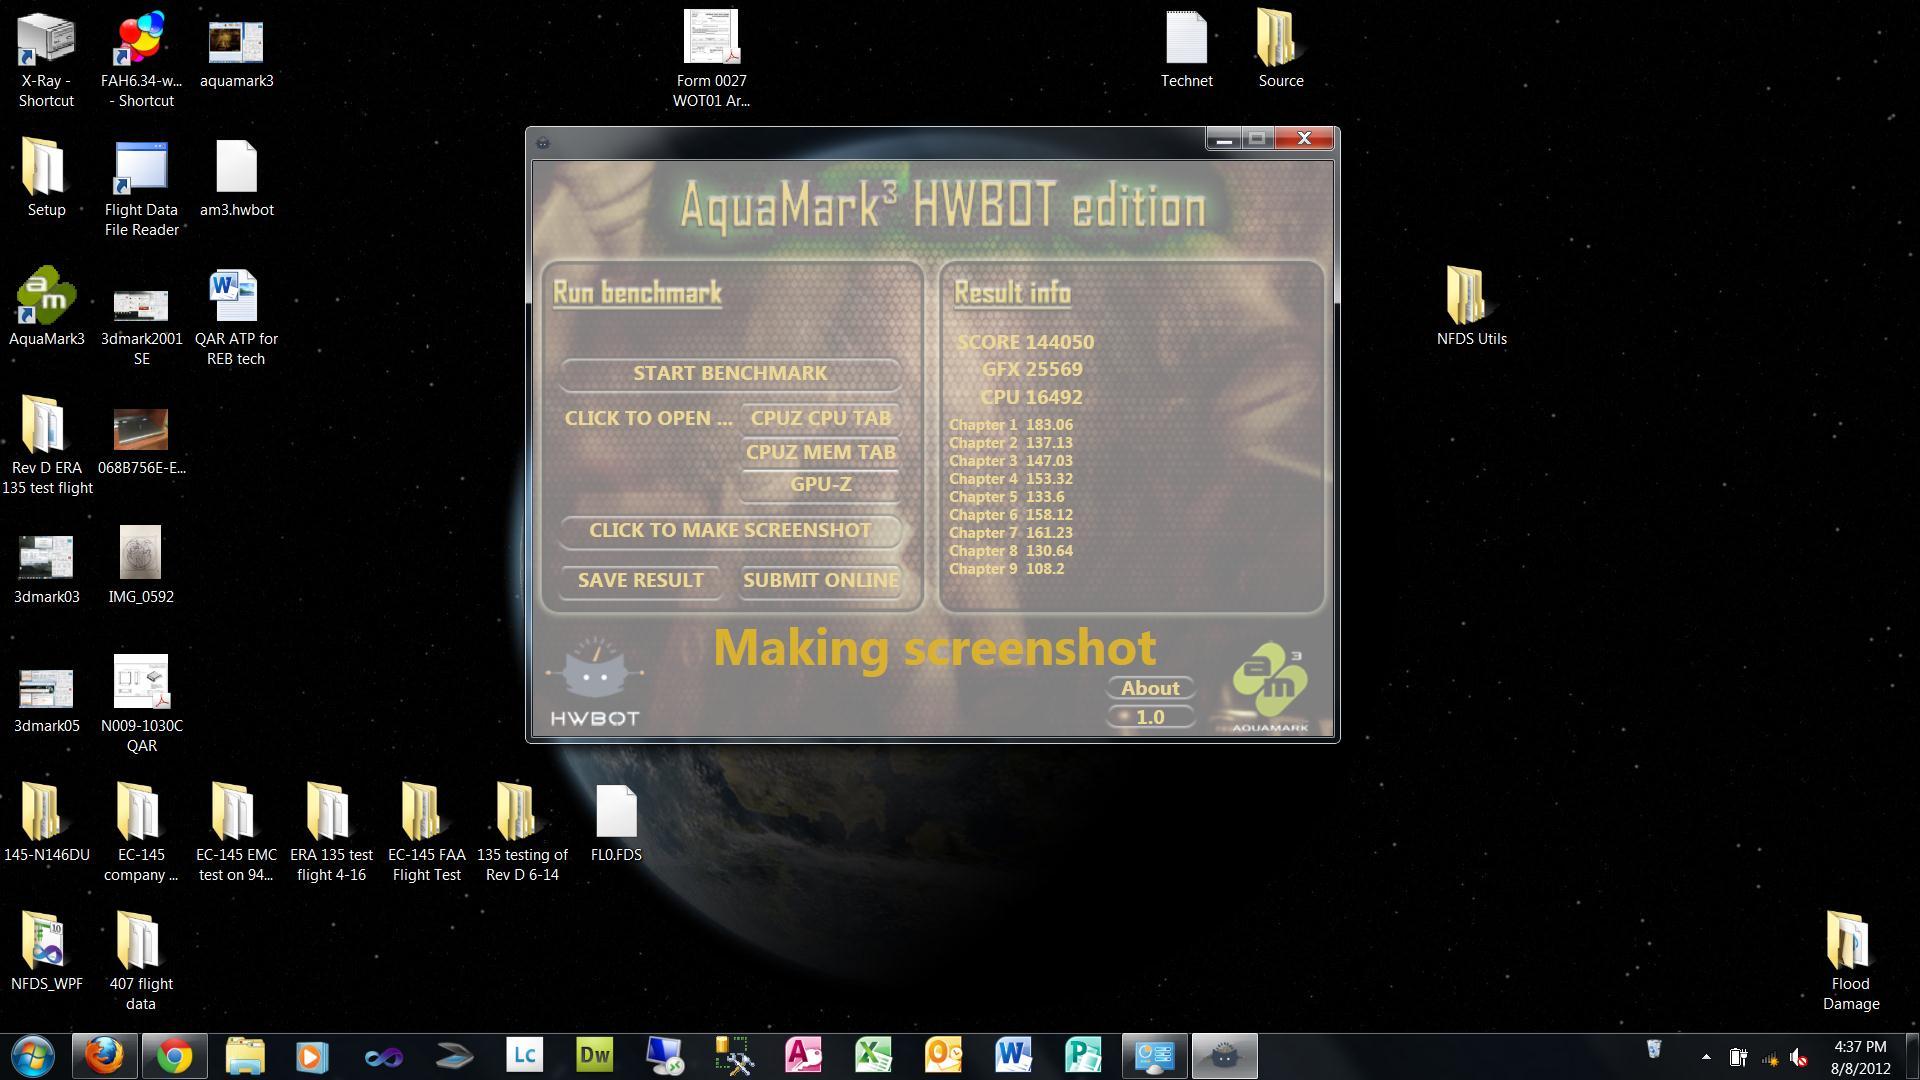Open Dreamweaver from taskbar

pyautogui.click(x=594, y=1056)
